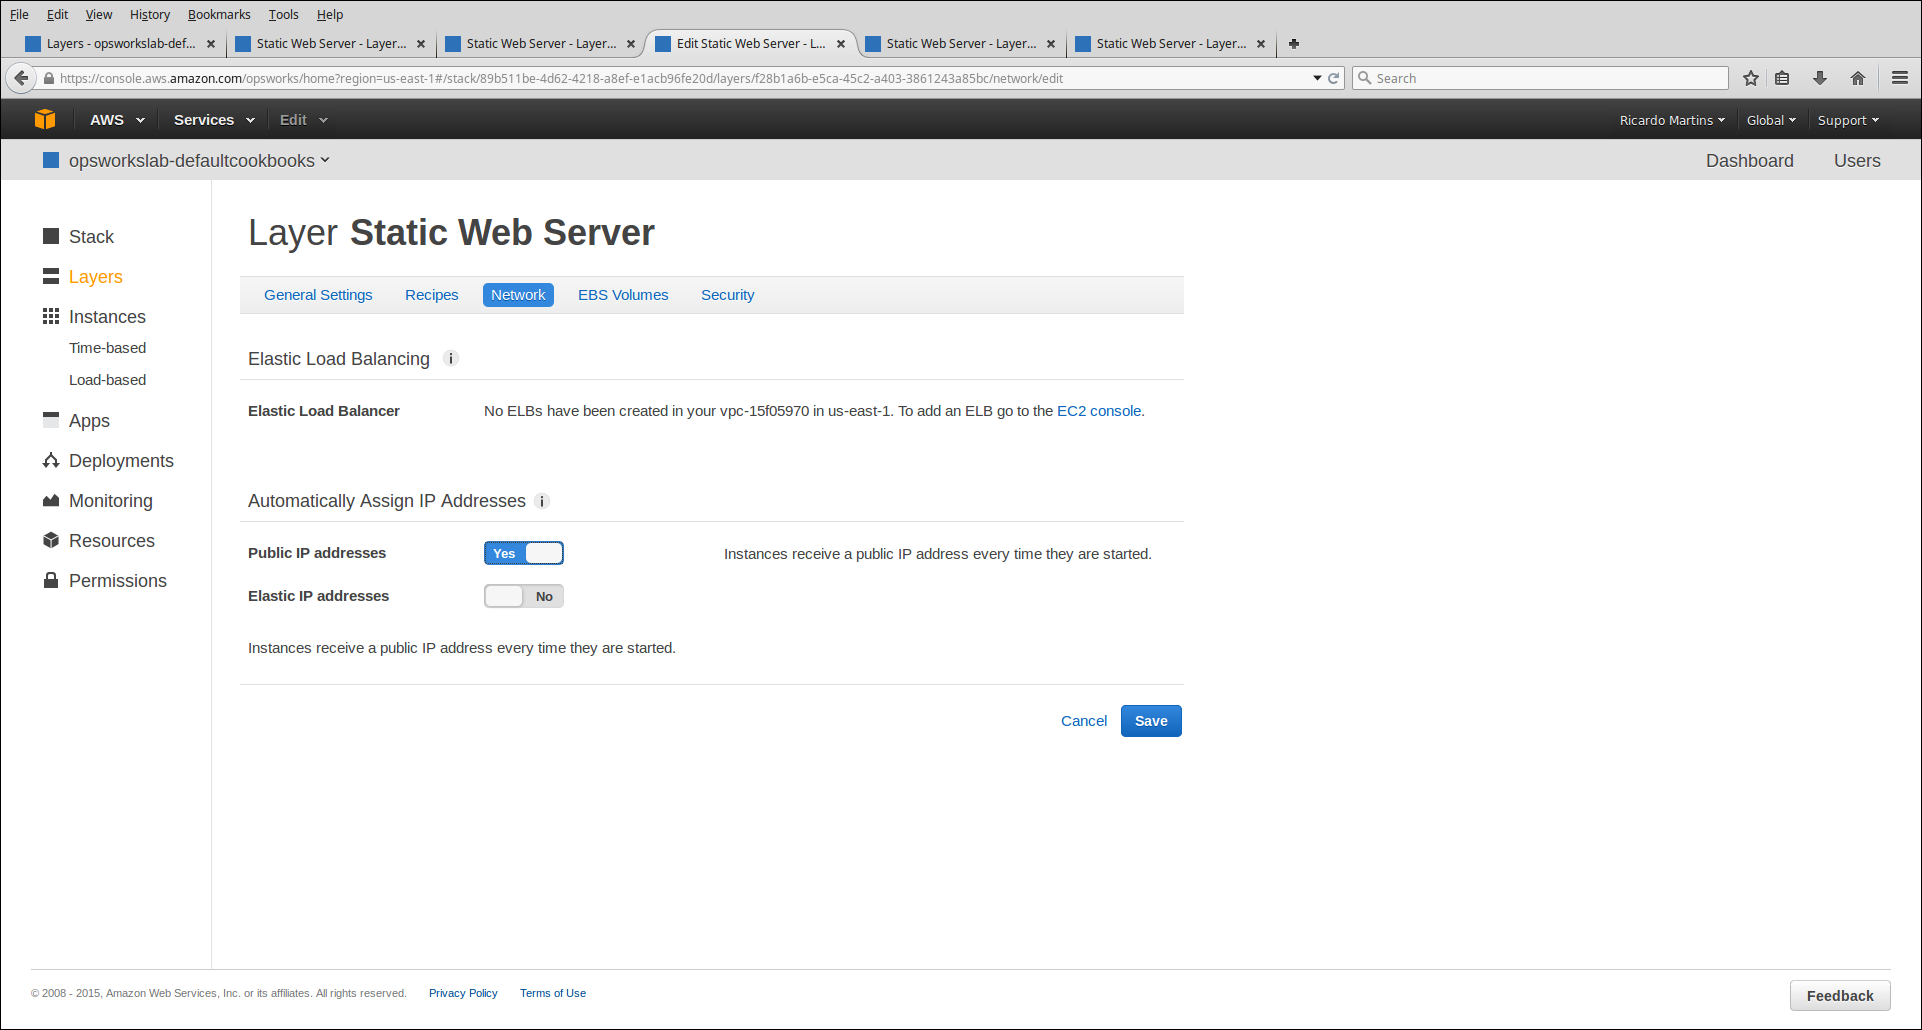This screenshot has height=1030, width=1922.
Task: Click the browser home icon
Action: click(x=1857, y=78)
